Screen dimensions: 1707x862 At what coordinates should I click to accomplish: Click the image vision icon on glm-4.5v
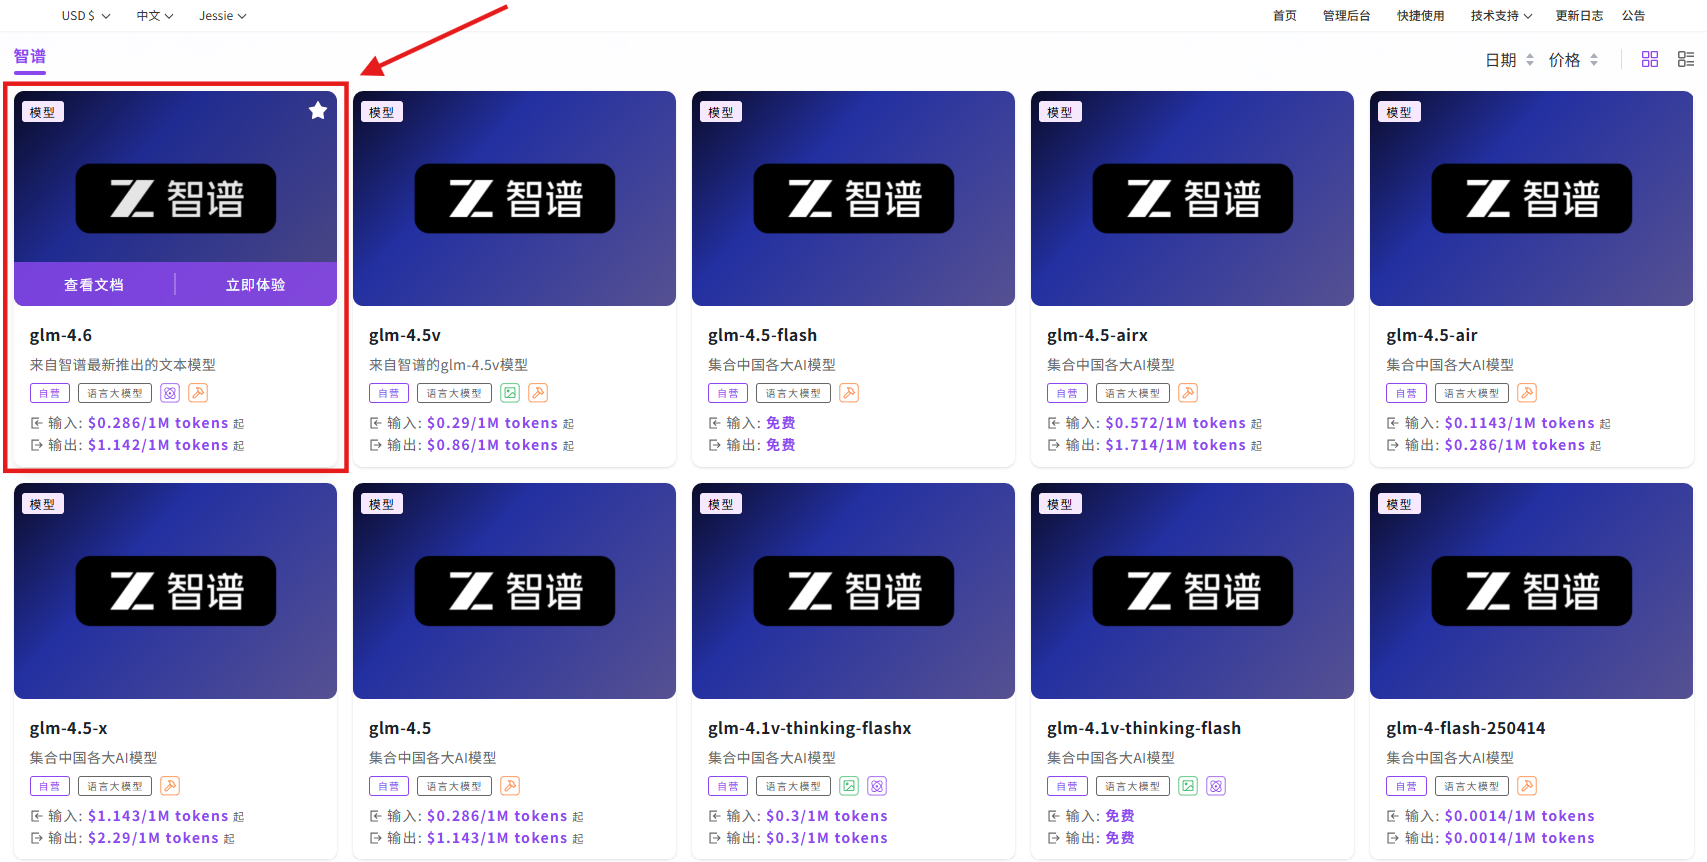[510, 393]
